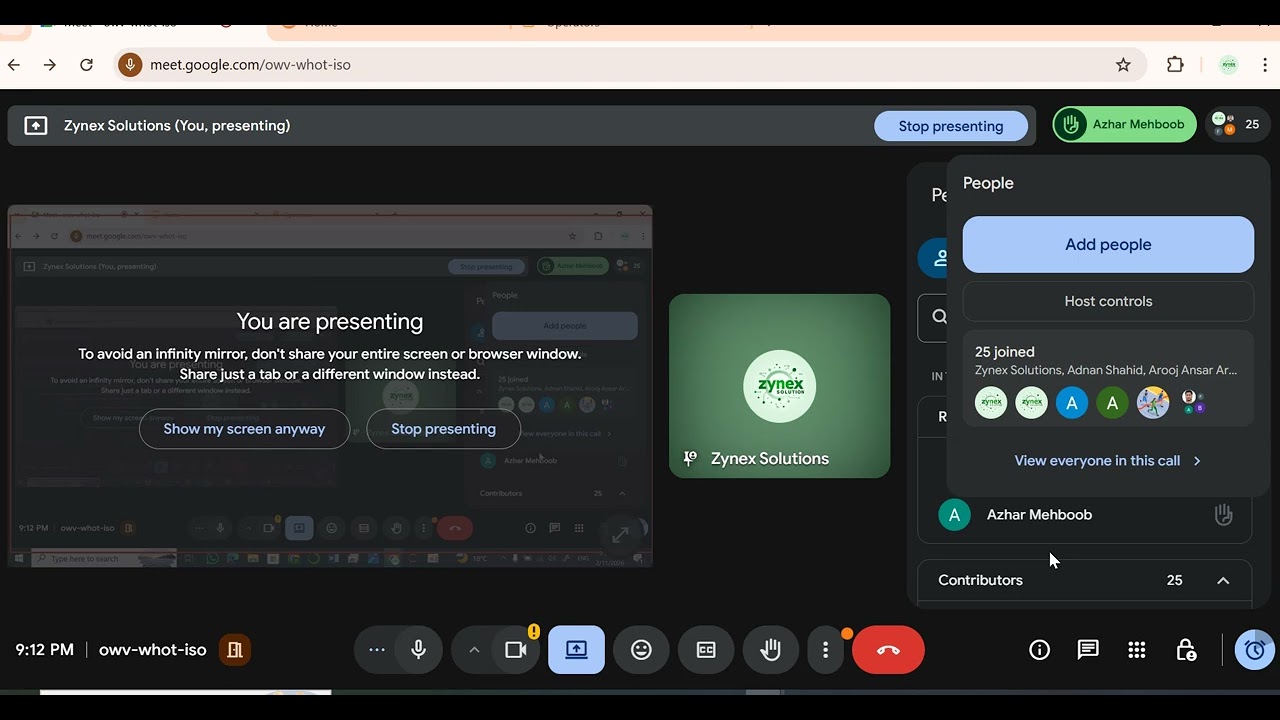Click raised hand icon beside Azhar Mehboob
1280x720 pixels.
click(x=1223, y=515)
